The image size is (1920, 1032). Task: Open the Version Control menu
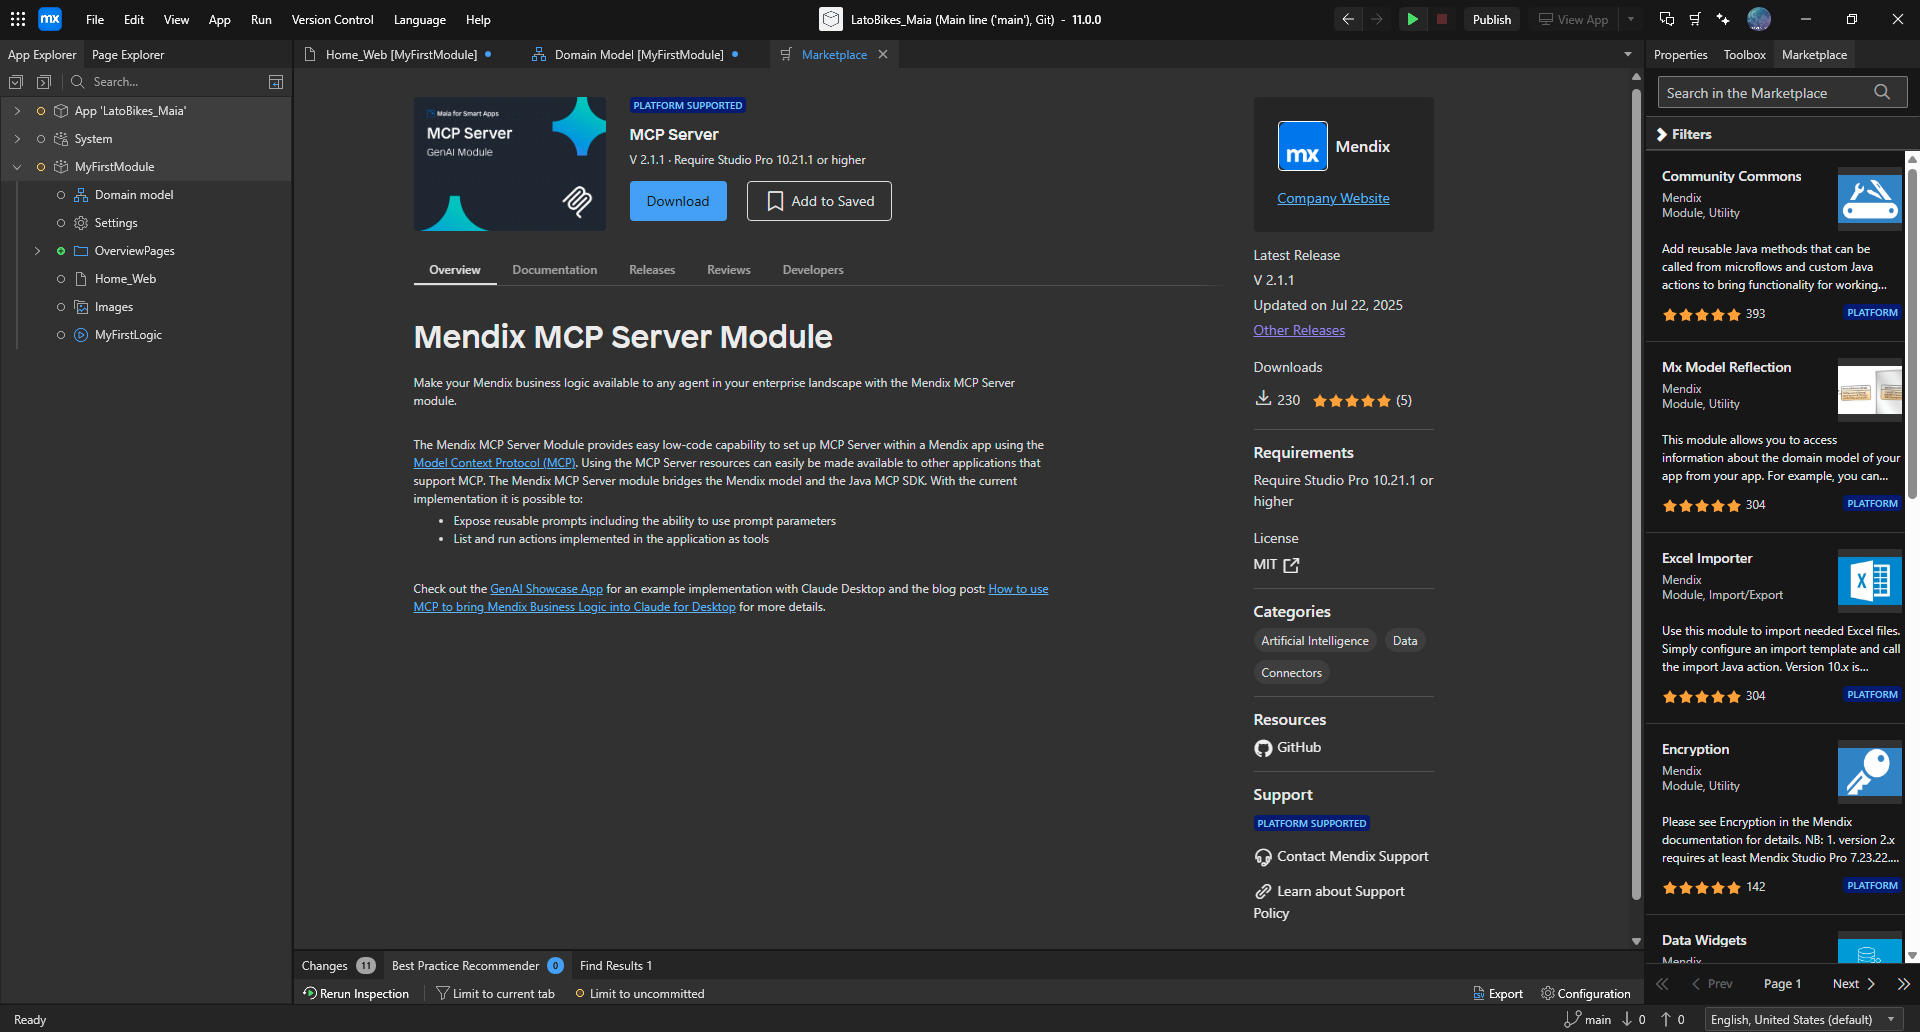332,19
